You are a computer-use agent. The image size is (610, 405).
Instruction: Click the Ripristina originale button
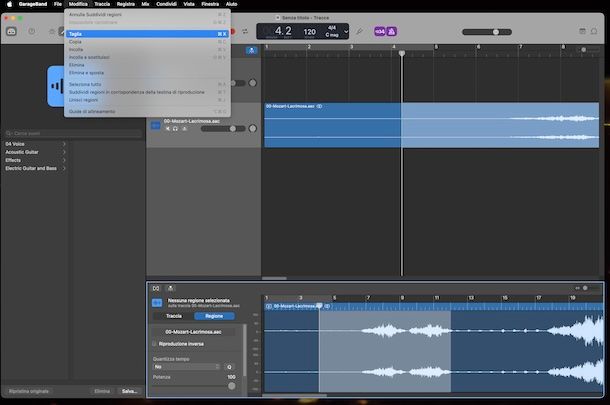[29, 391]
